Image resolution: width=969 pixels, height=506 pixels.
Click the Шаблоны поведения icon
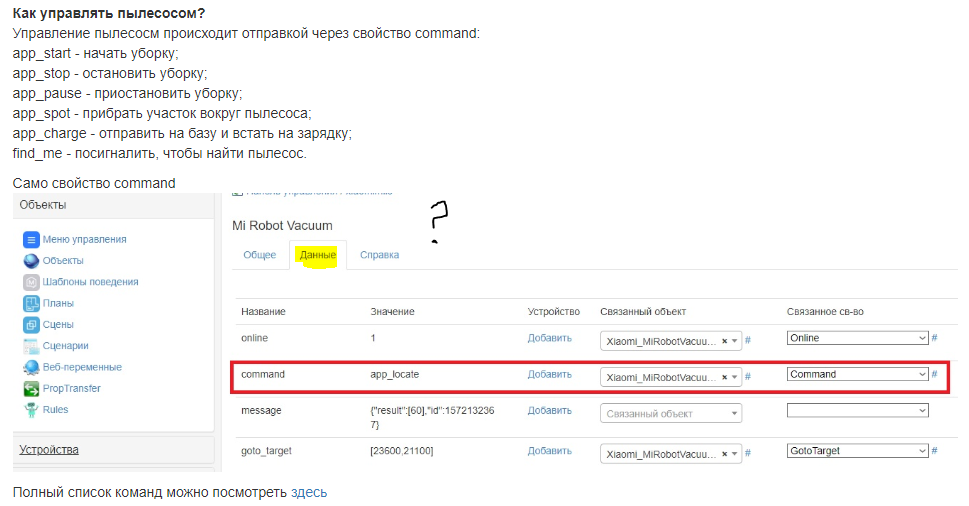pyautogui.click(x=31, y=282)
